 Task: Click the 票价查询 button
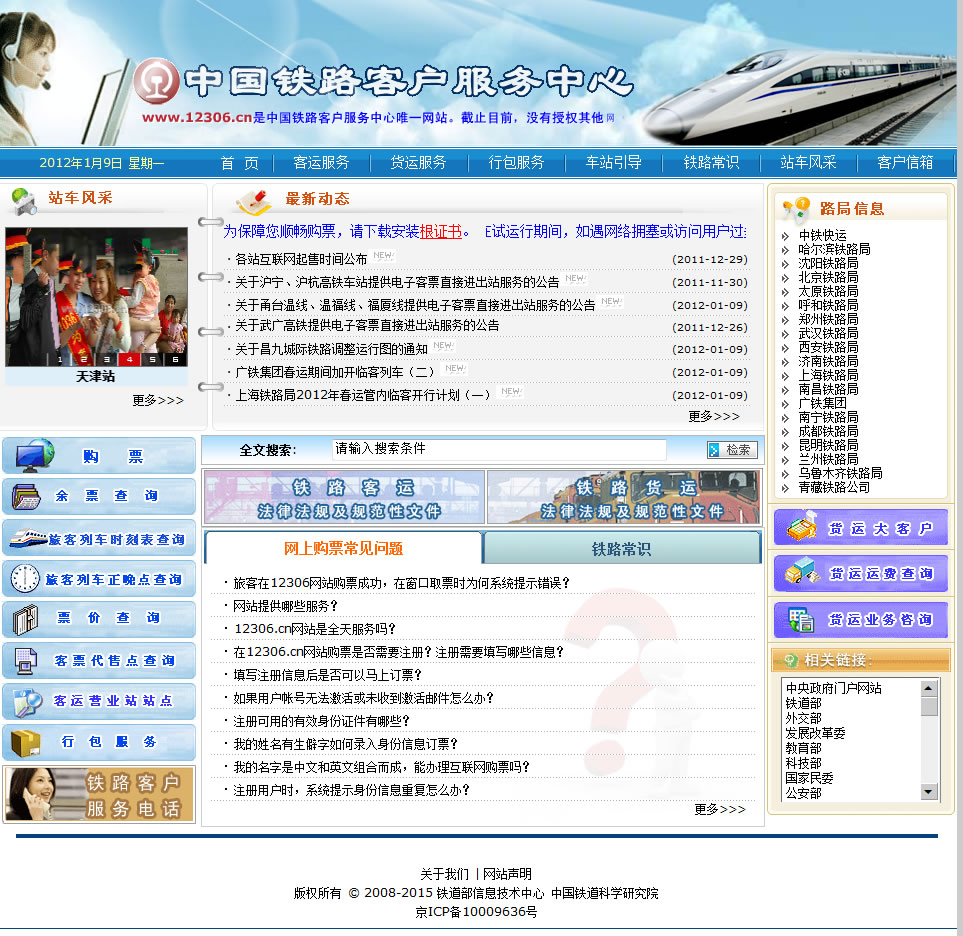(x=99, y=619)
